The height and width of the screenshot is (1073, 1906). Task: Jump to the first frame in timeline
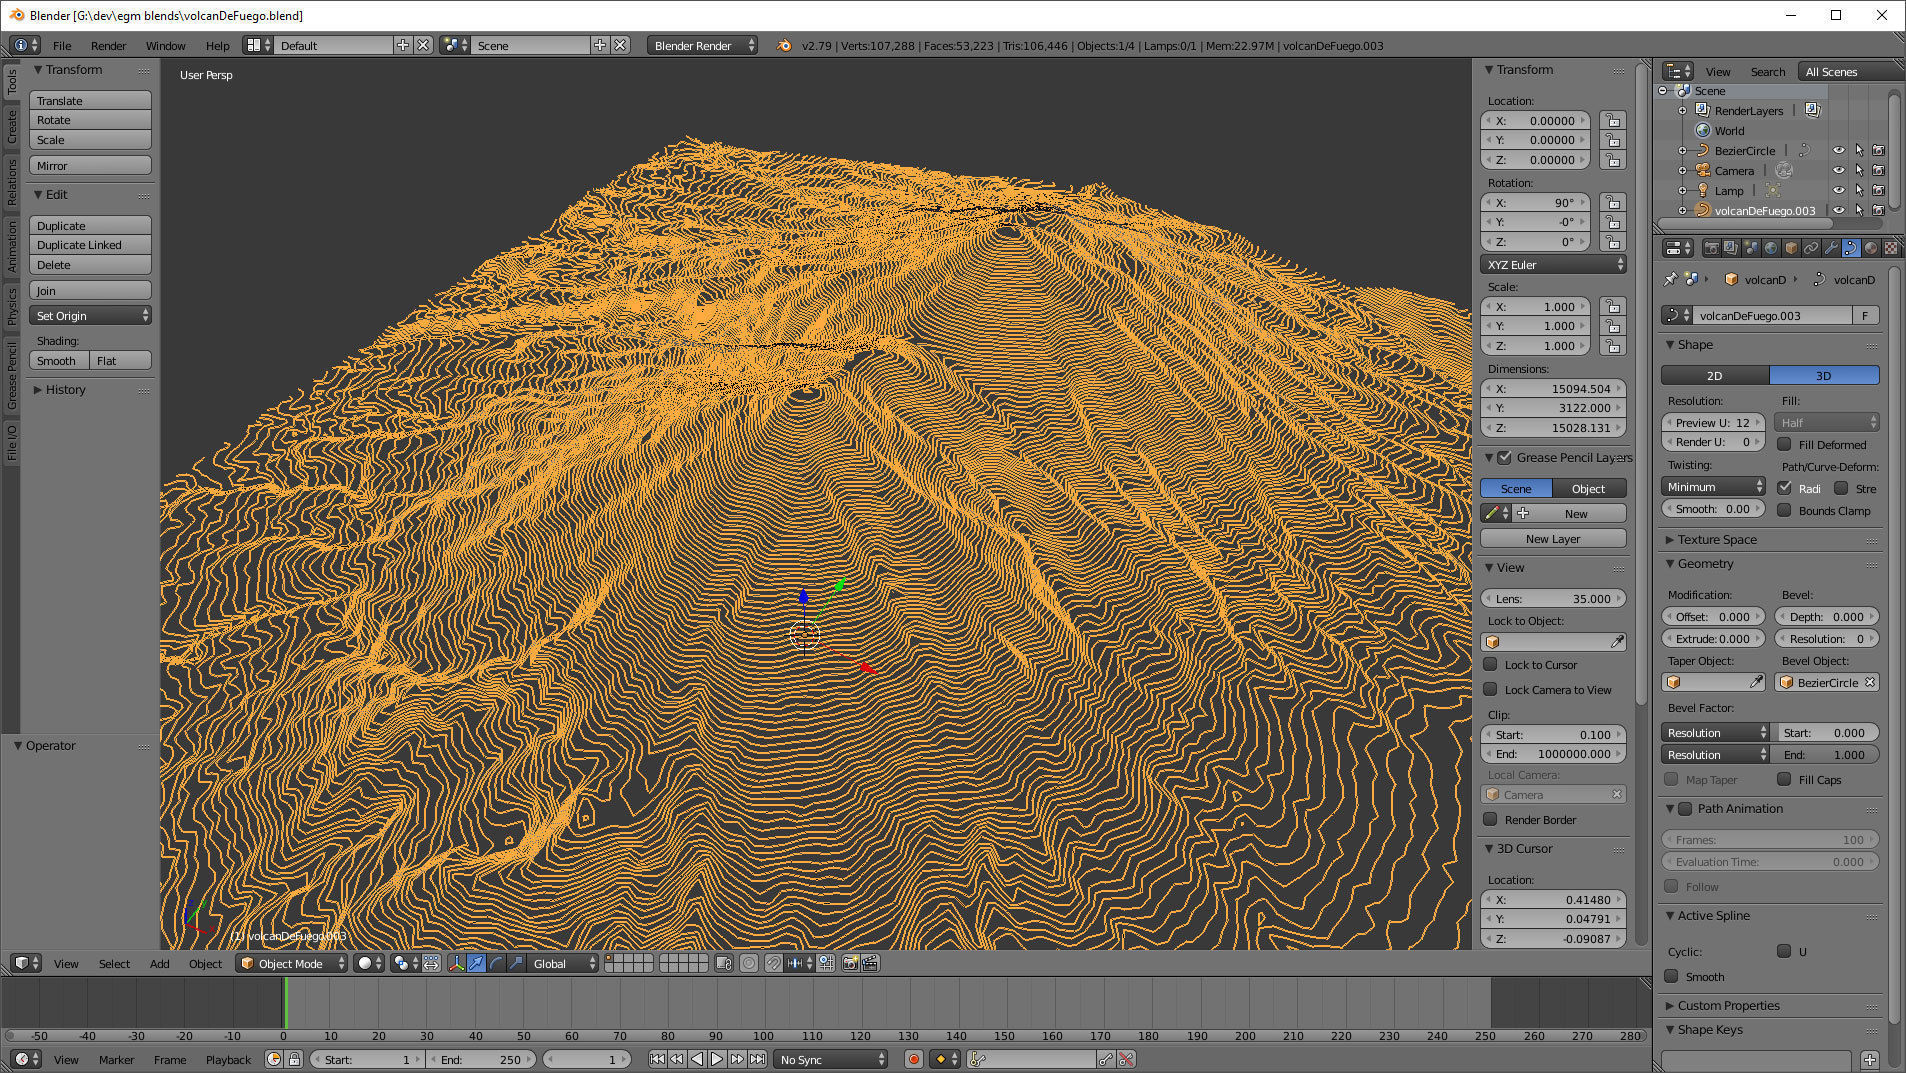point(657,1059)
